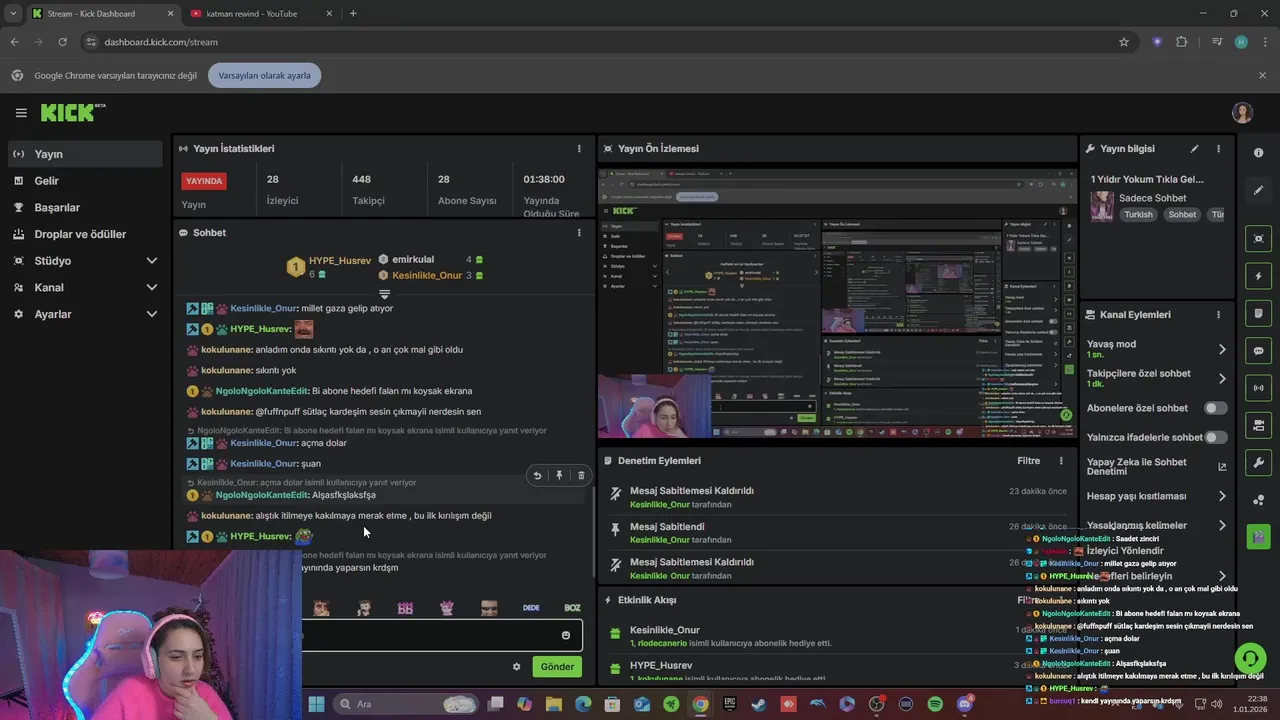Click the green support chat bubble button
Image resolution: width=1280 pixels, height=720 pixels.
tap(1250, 658)
